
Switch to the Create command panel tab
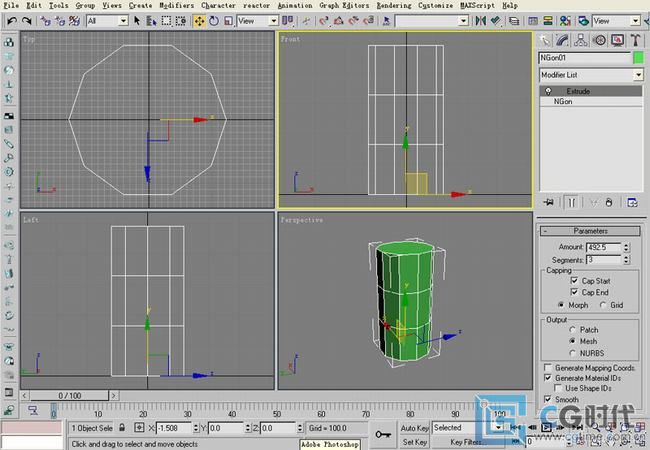pyautogui.click(x=544, y=40)
